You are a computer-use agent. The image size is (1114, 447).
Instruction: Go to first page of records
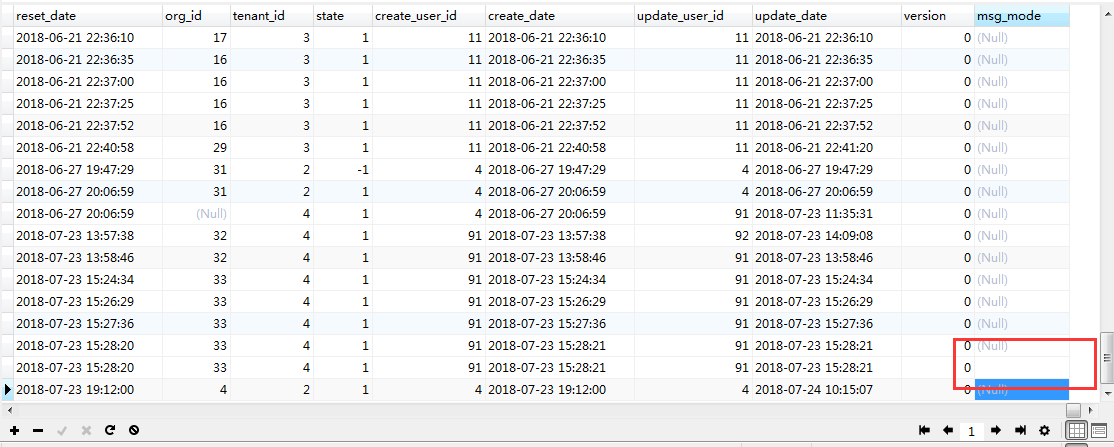[x=926, y=430]
